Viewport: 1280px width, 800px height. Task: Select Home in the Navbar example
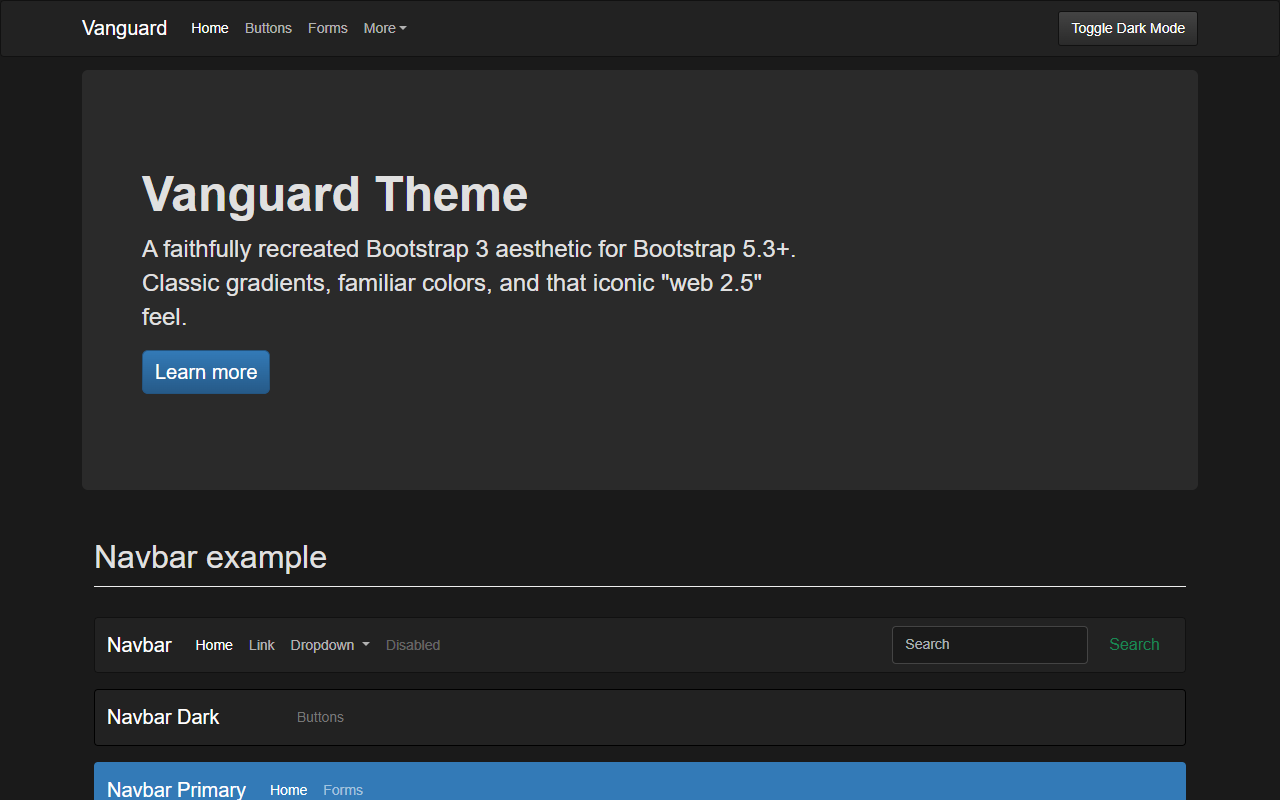click(x=214, y=645)
